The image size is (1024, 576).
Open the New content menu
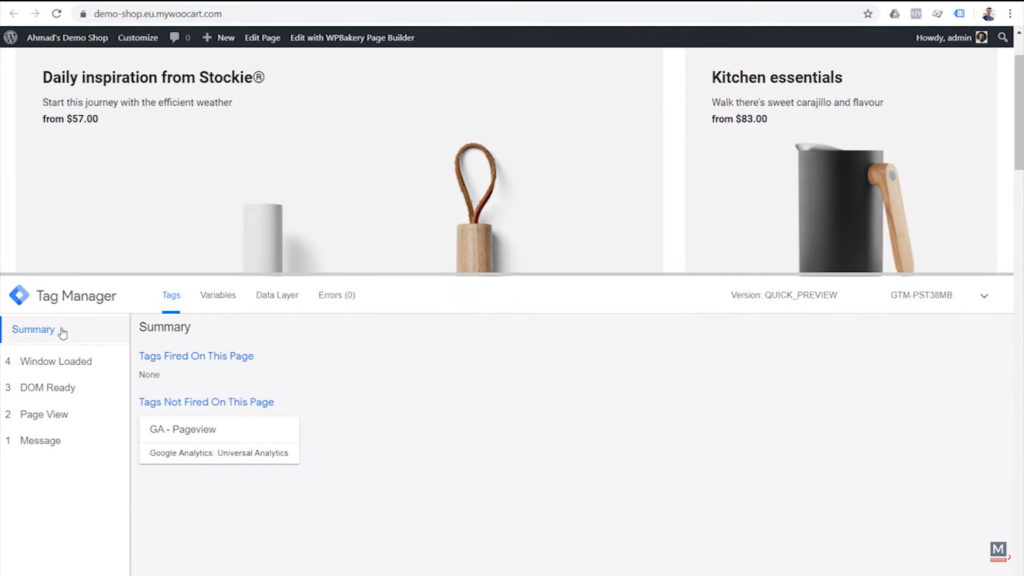pos(219,37)
